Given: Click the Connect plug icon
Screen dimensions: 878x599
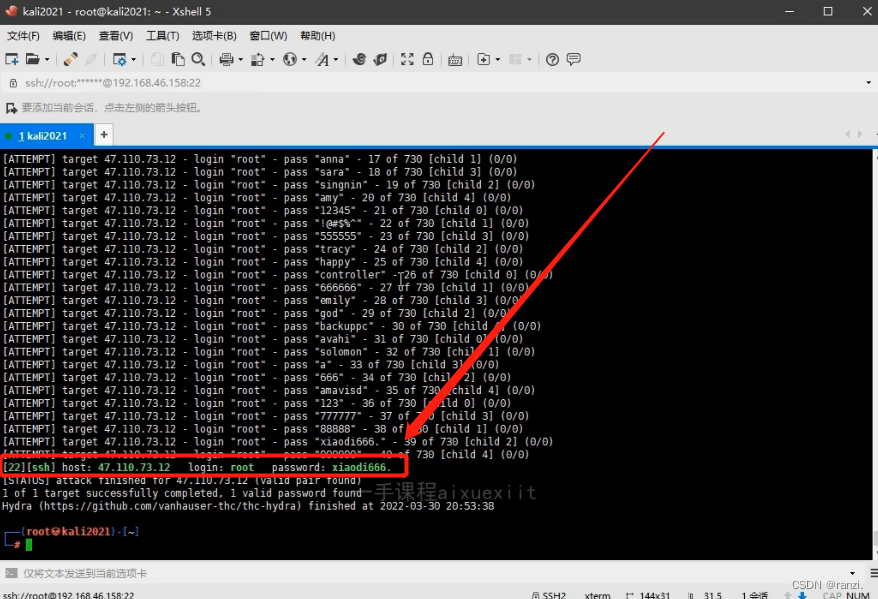Looking at the screenshot, I should [71, 59].
